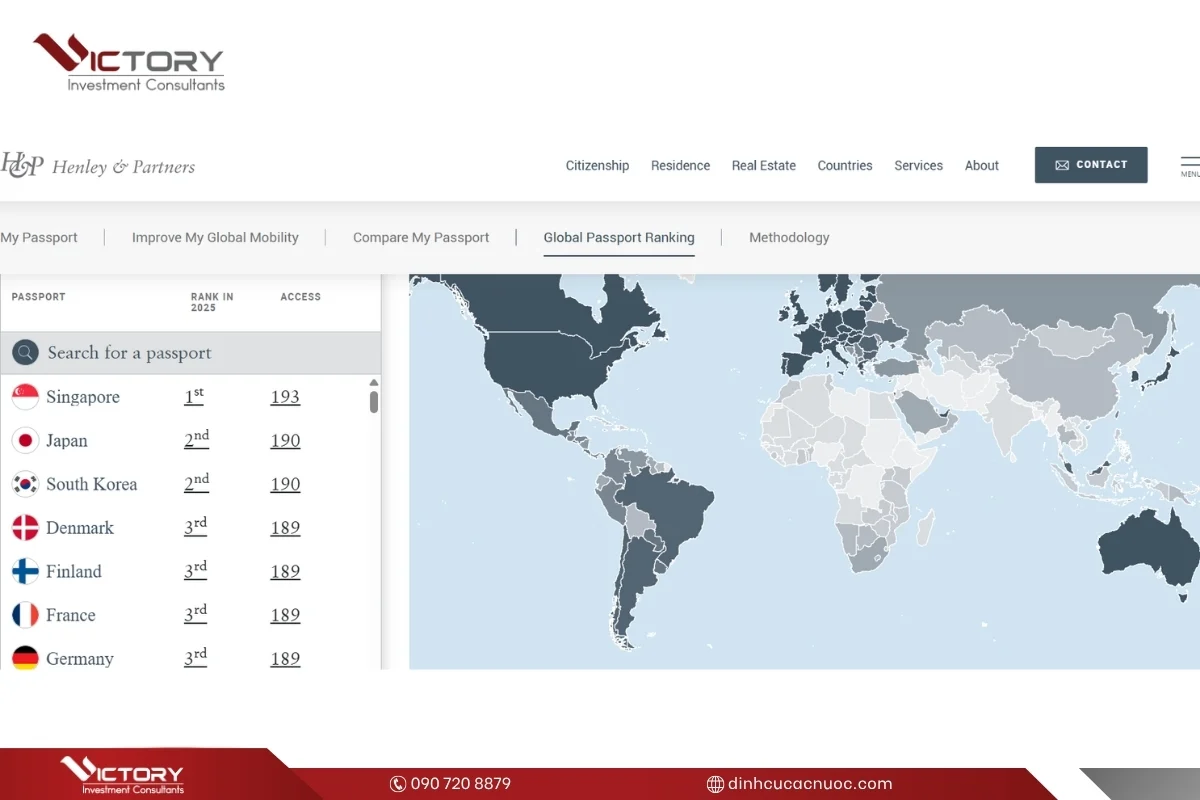
Task: Click Japan's 2nd rank link
Action: click(197, 440)
